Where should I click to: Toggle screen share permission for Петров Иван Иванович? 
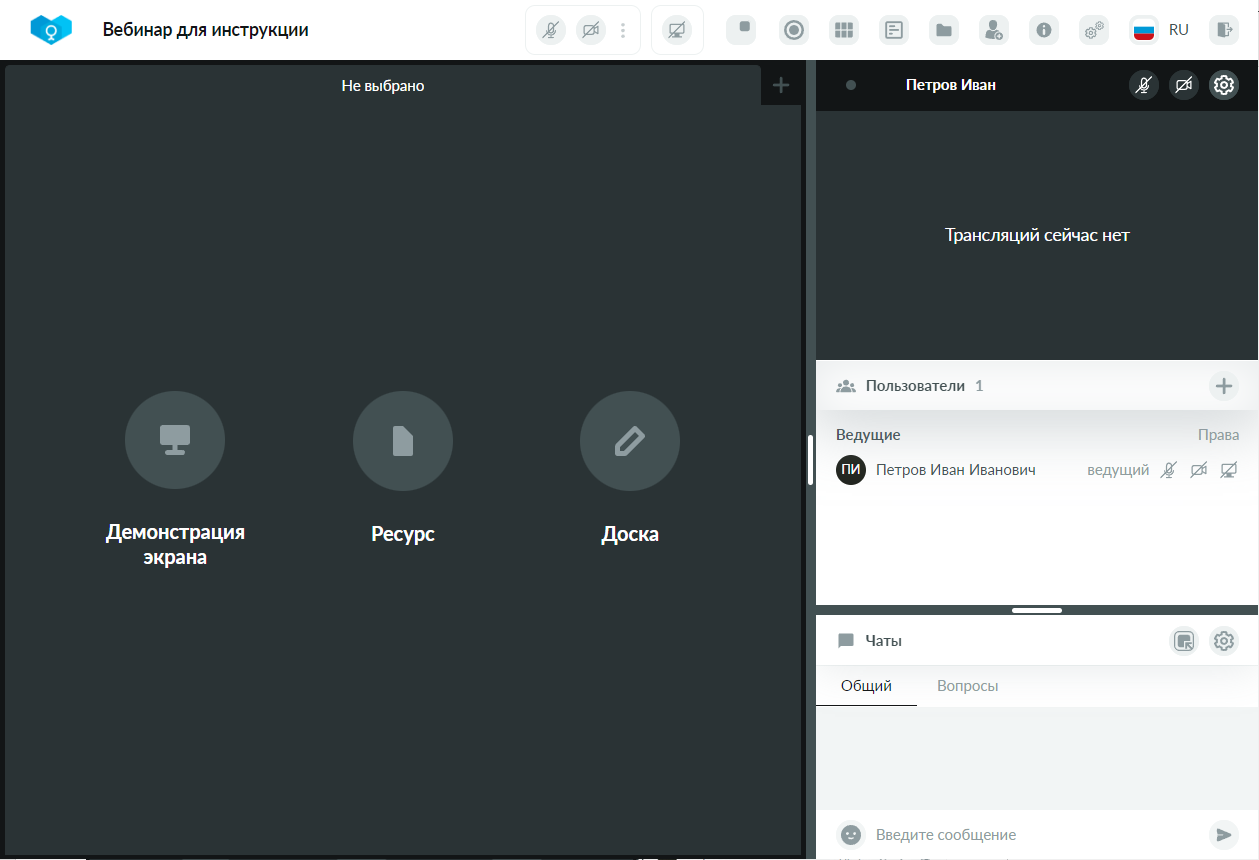pos(1229,470)
